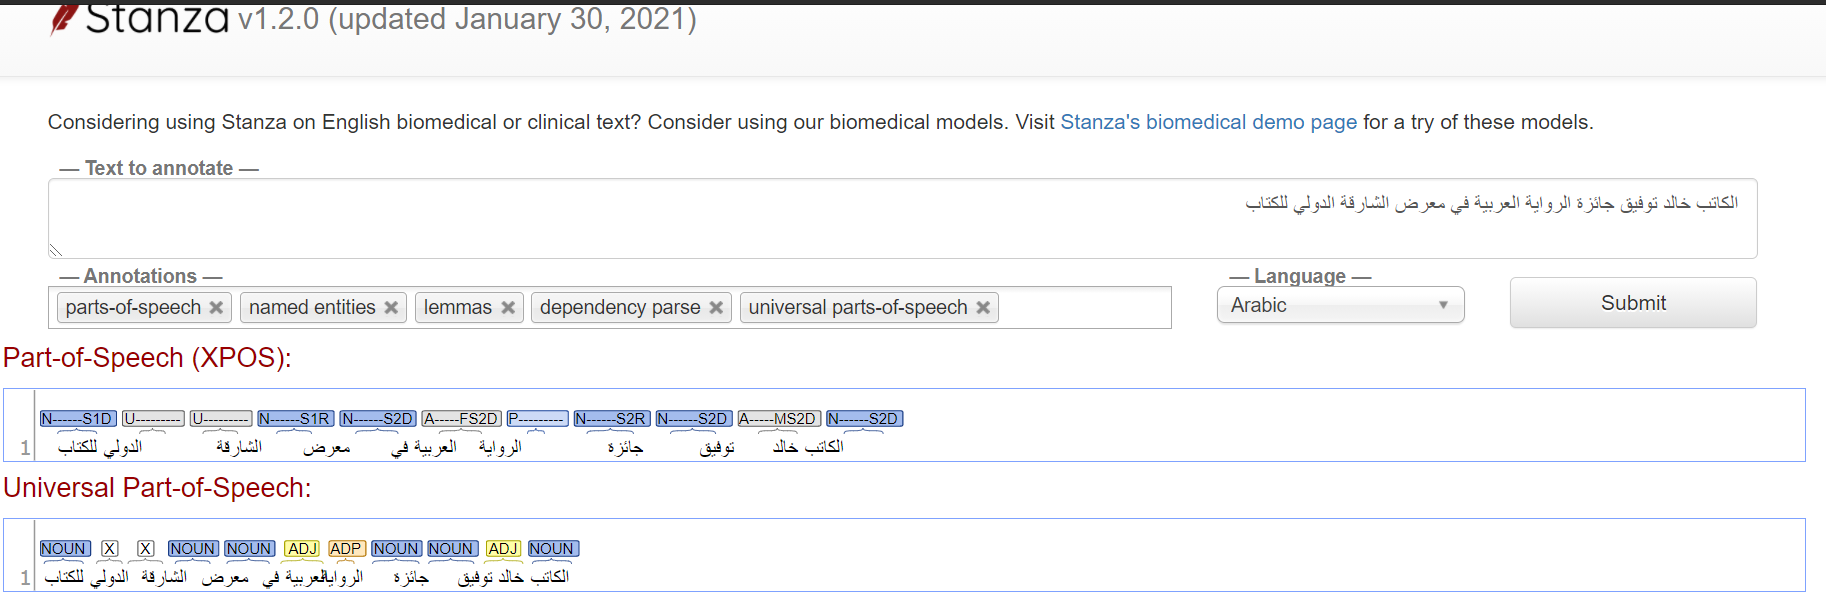This screenshot has width=1826, height=606.
Task: Remove the universal parts-of-speech annotation tag
Action: tap(983, 308)
